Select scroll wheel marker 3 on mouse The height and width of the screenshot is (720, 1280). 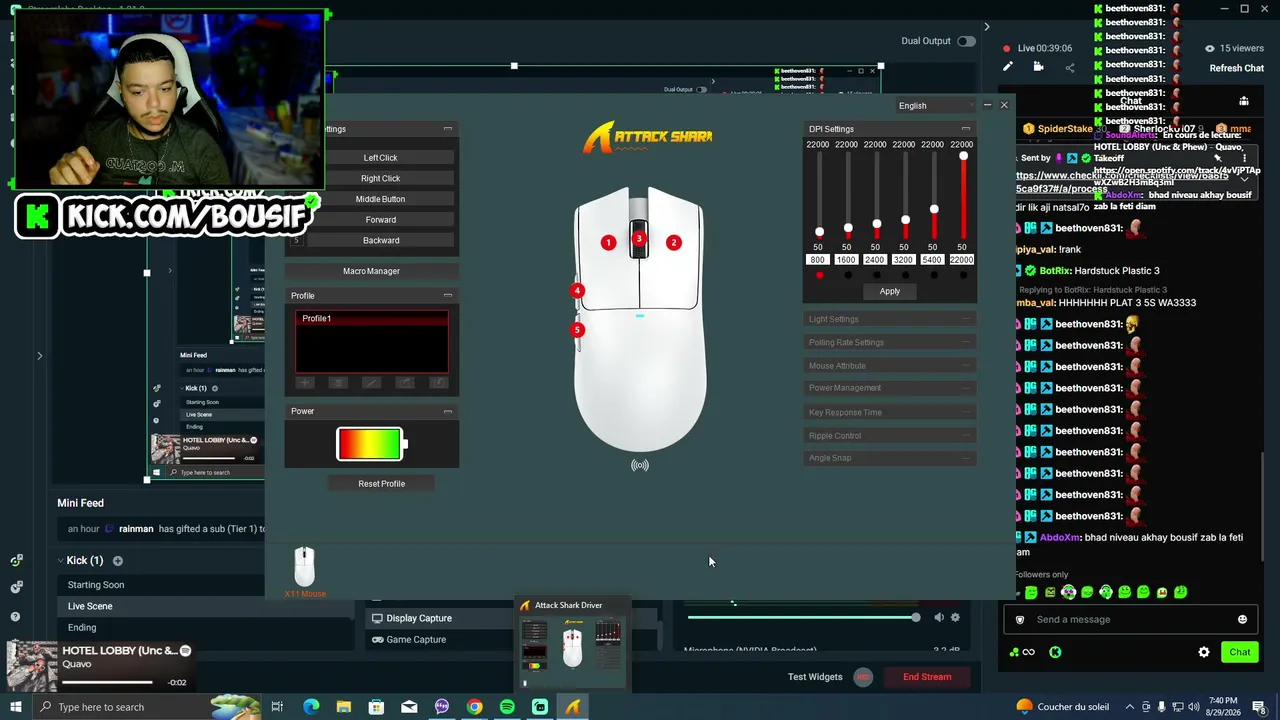point(639,239)
